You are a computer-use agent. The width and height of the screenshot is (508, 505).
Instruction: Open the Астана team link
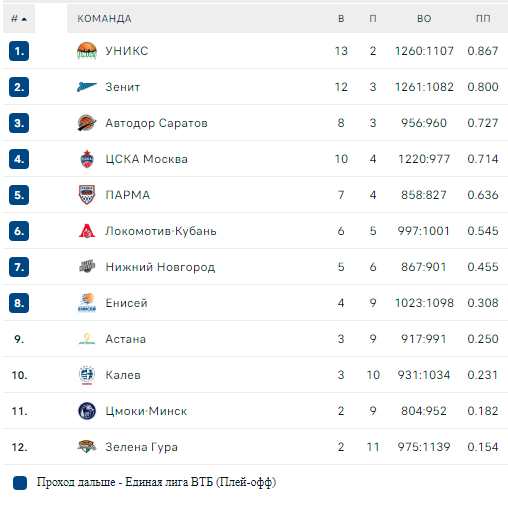(126, 339)
